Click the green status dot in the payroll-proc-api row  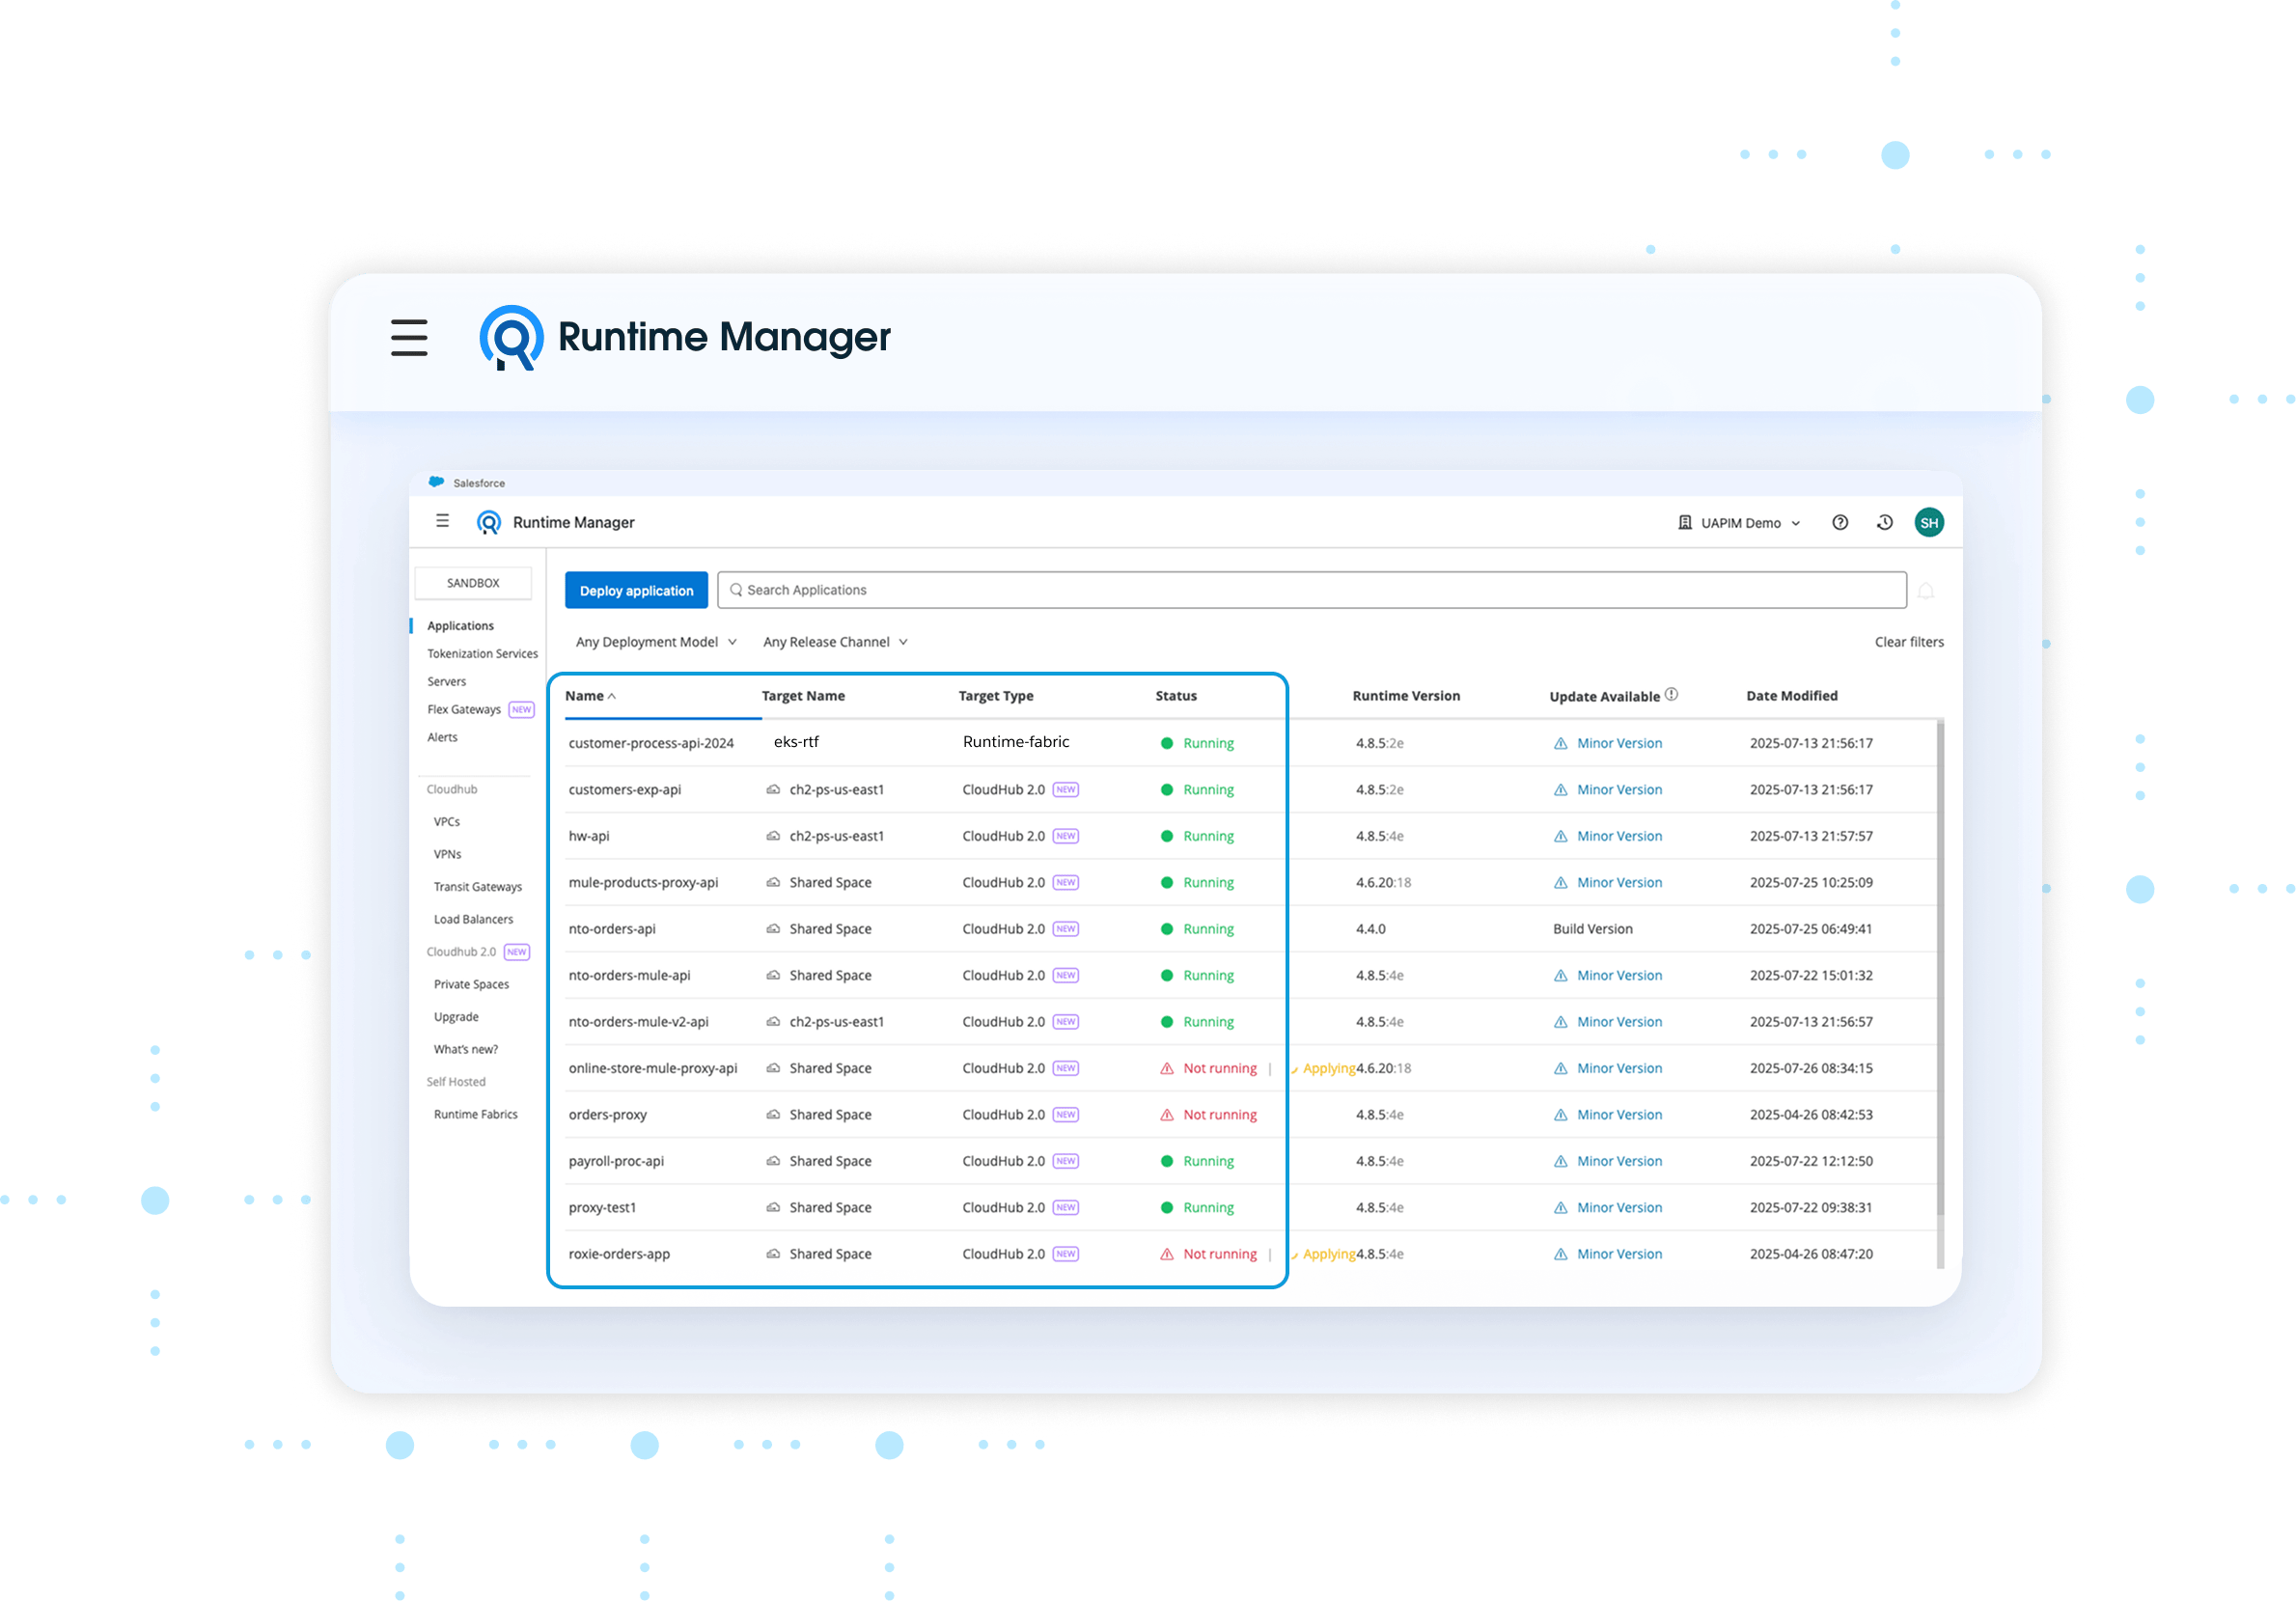click(x=1167, y=1161)
